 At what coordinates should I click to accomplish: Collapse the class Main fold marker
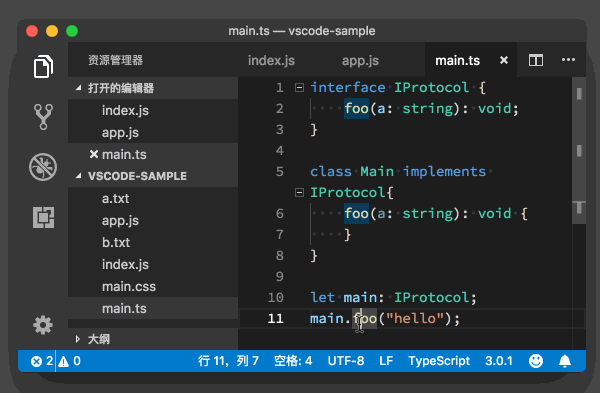click(x=299, y=192)
